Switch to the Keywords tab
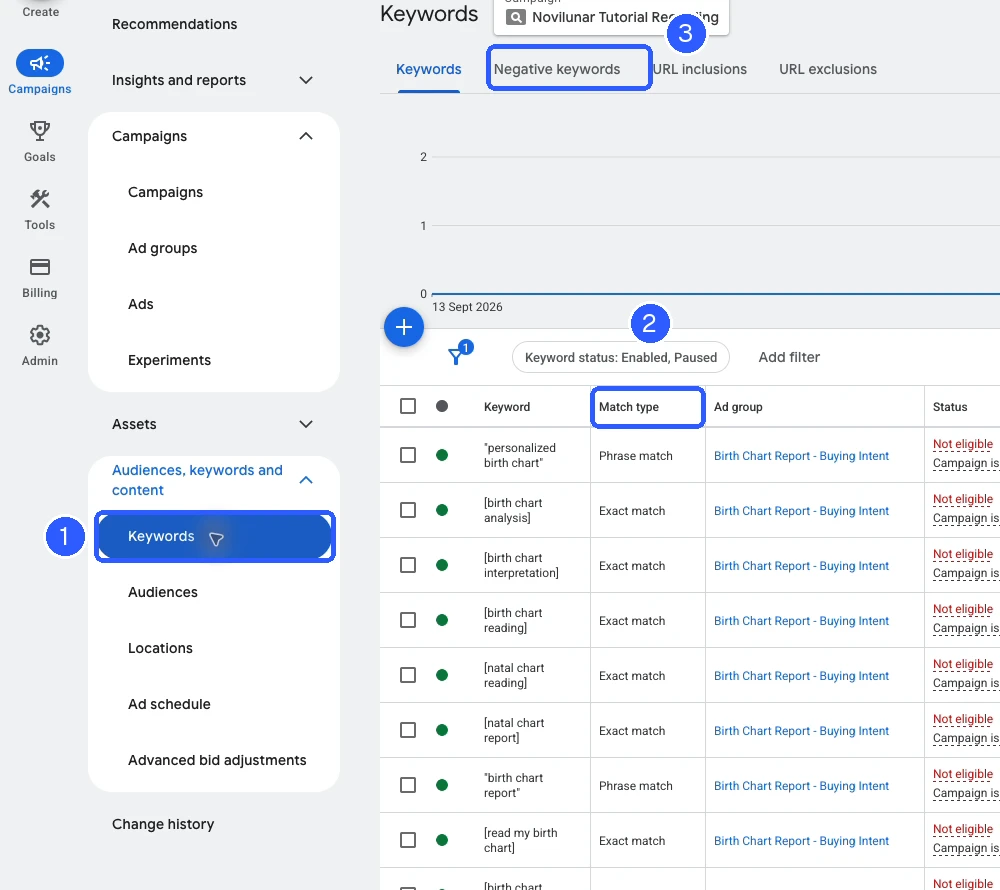 coord(429,69)
